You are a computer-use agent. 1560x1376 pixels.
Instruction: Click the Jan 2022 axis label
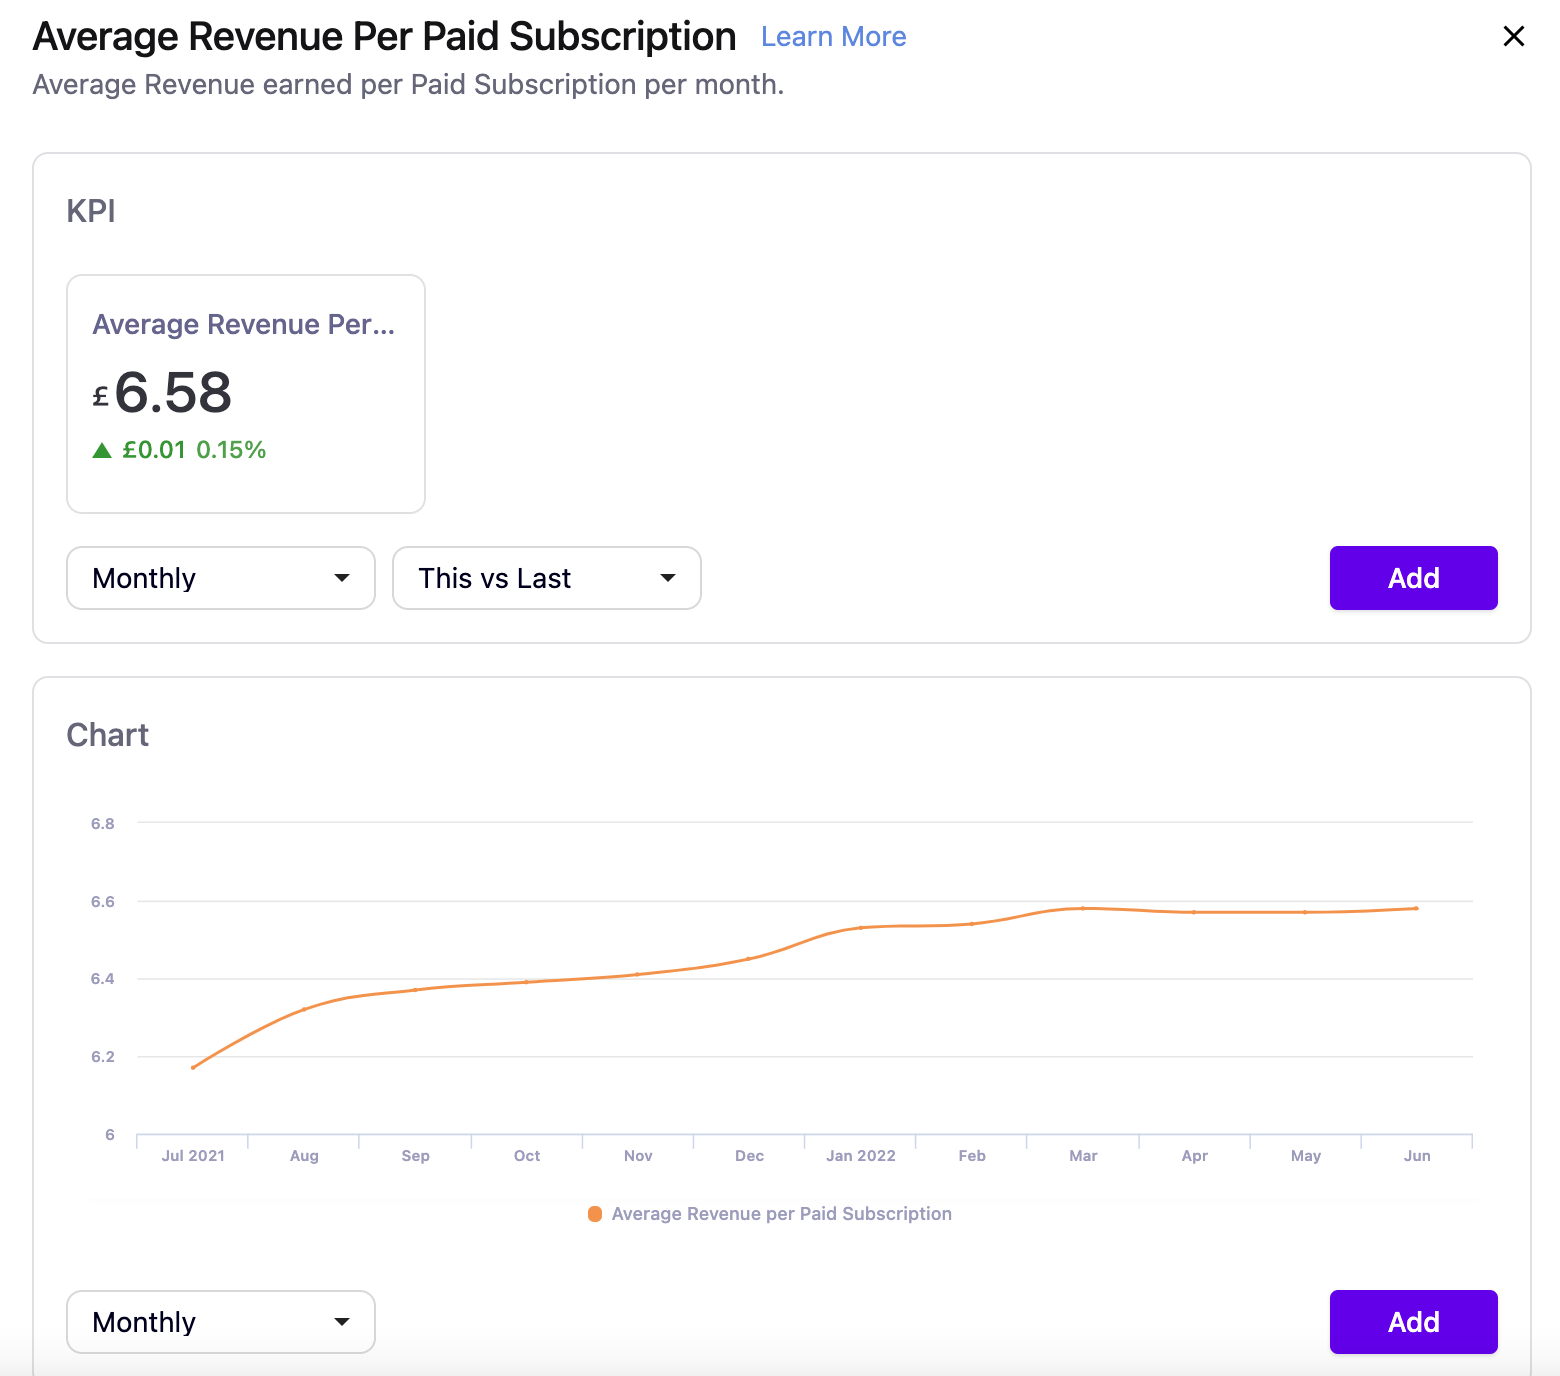pyautogui.click(x=860, y=1156)
